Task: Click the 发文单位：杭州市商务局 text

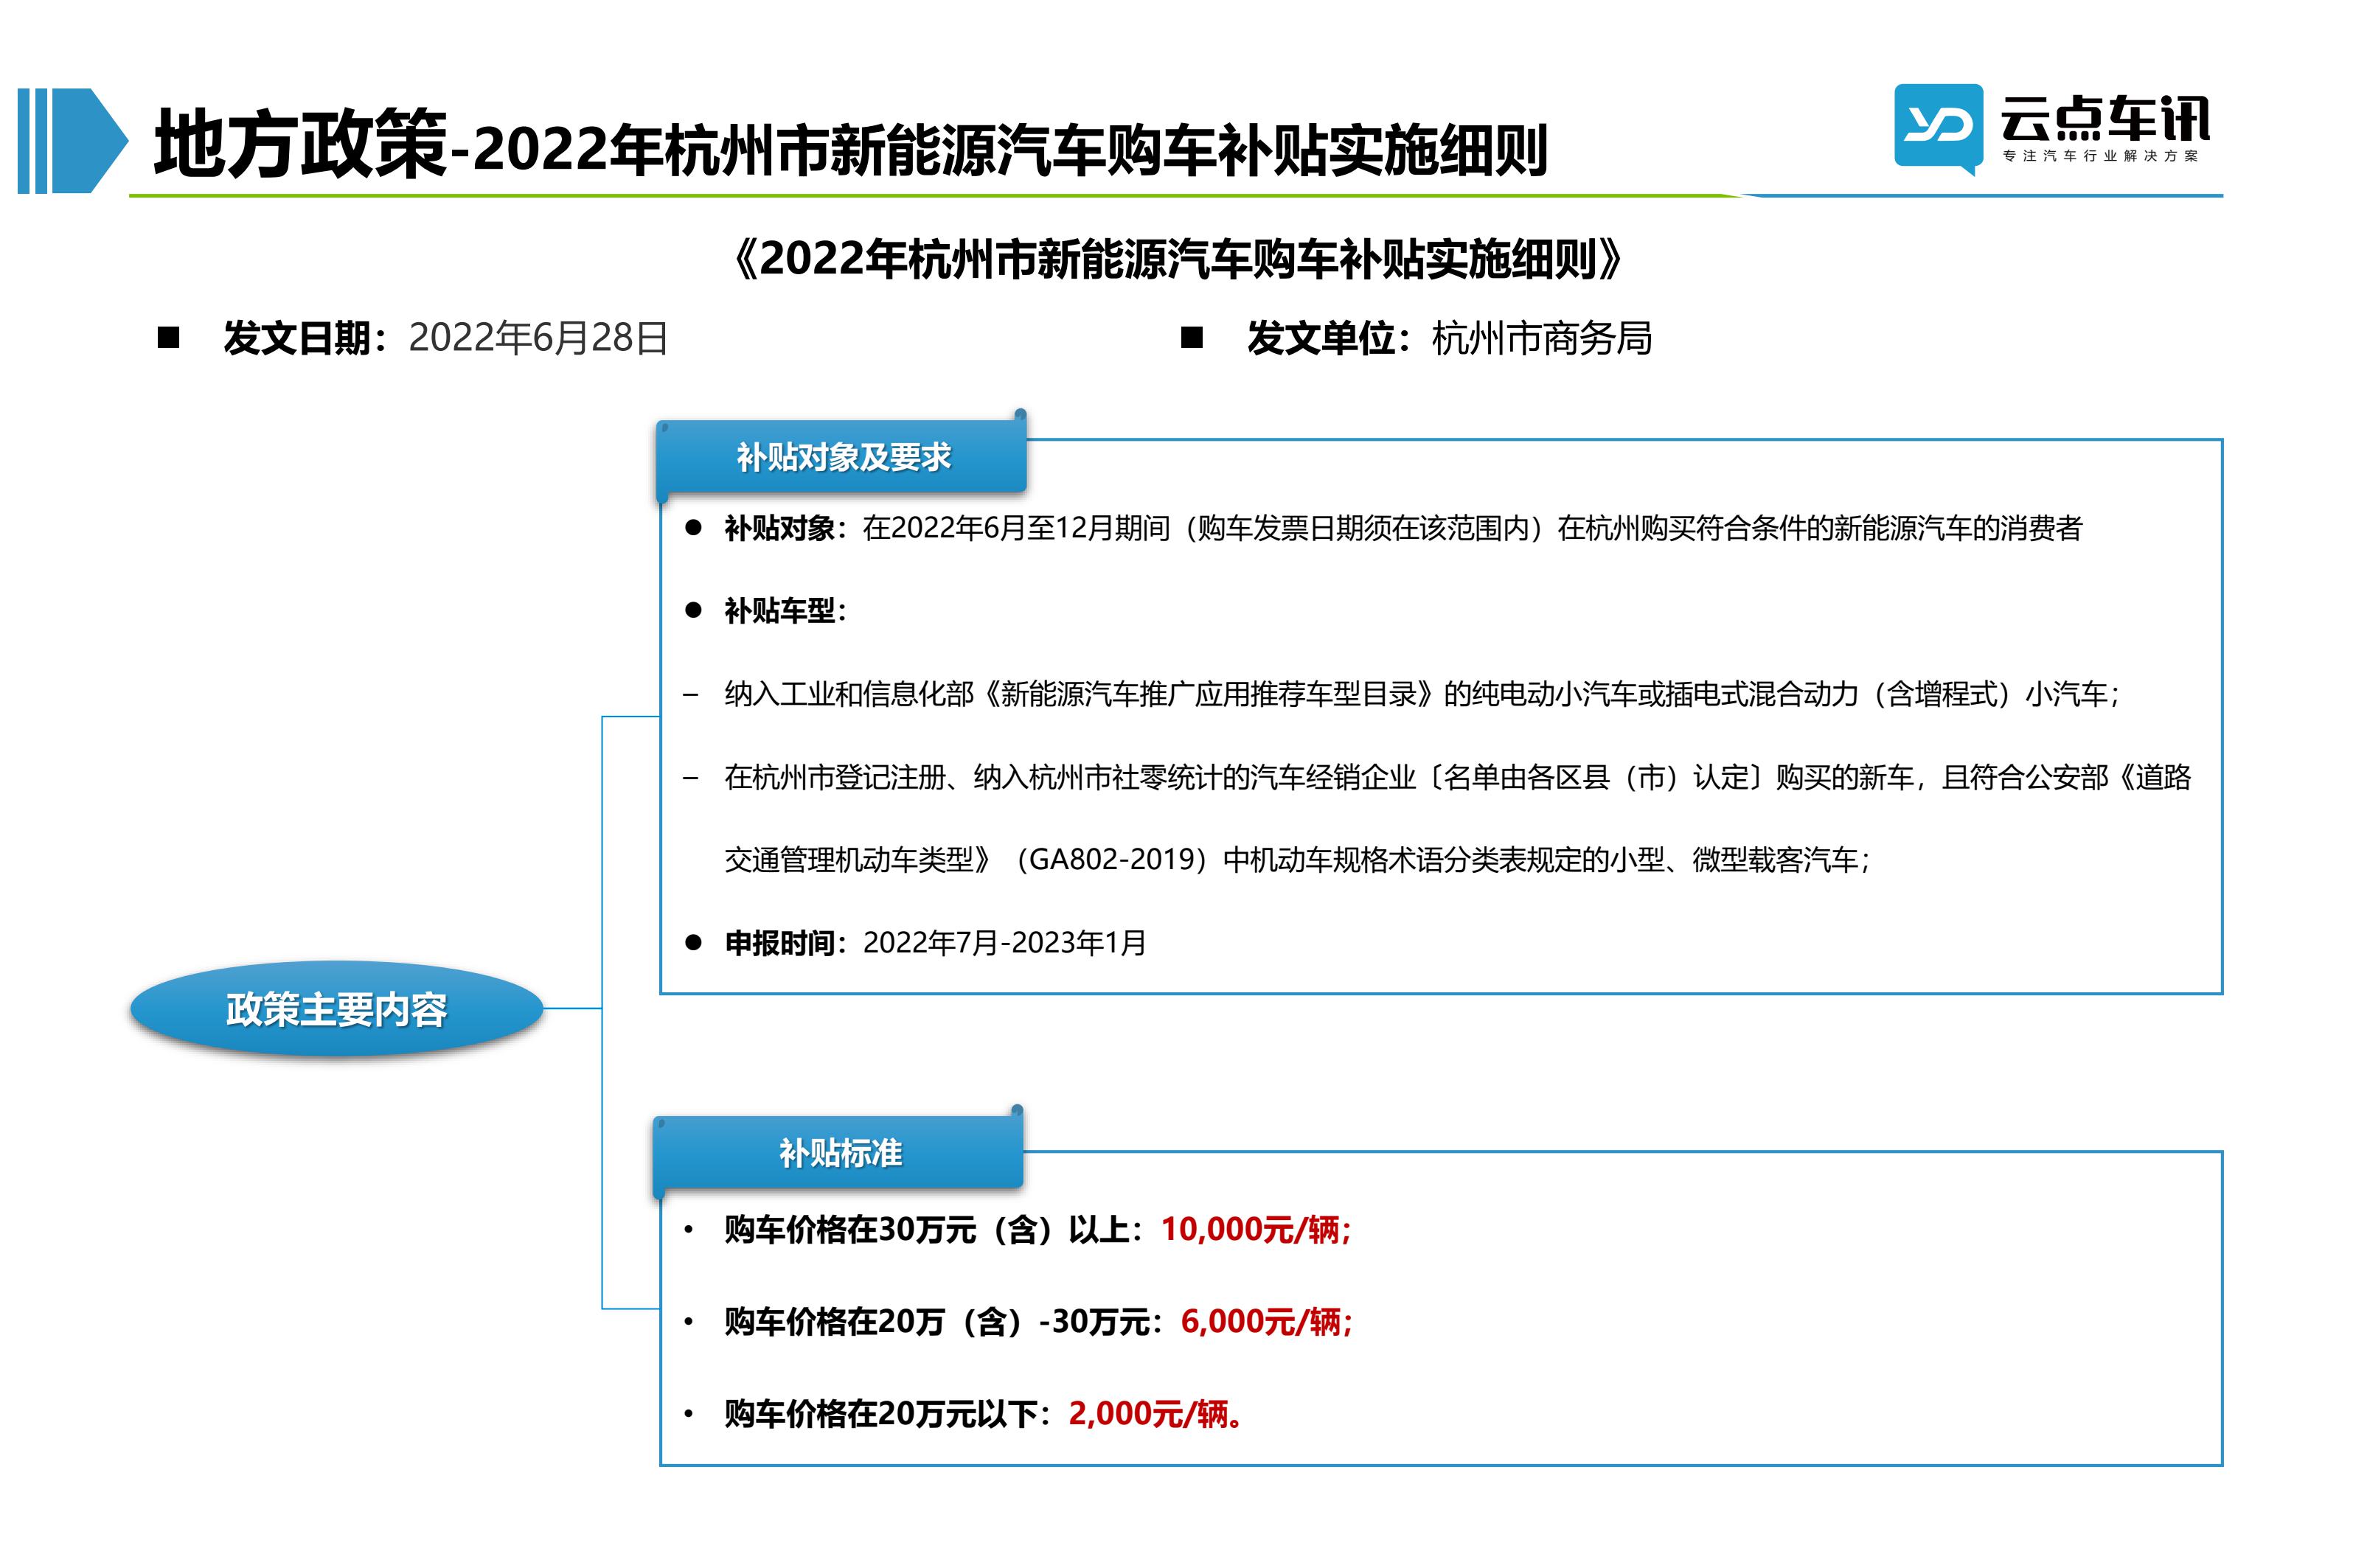Action: tap(1448, 338)
